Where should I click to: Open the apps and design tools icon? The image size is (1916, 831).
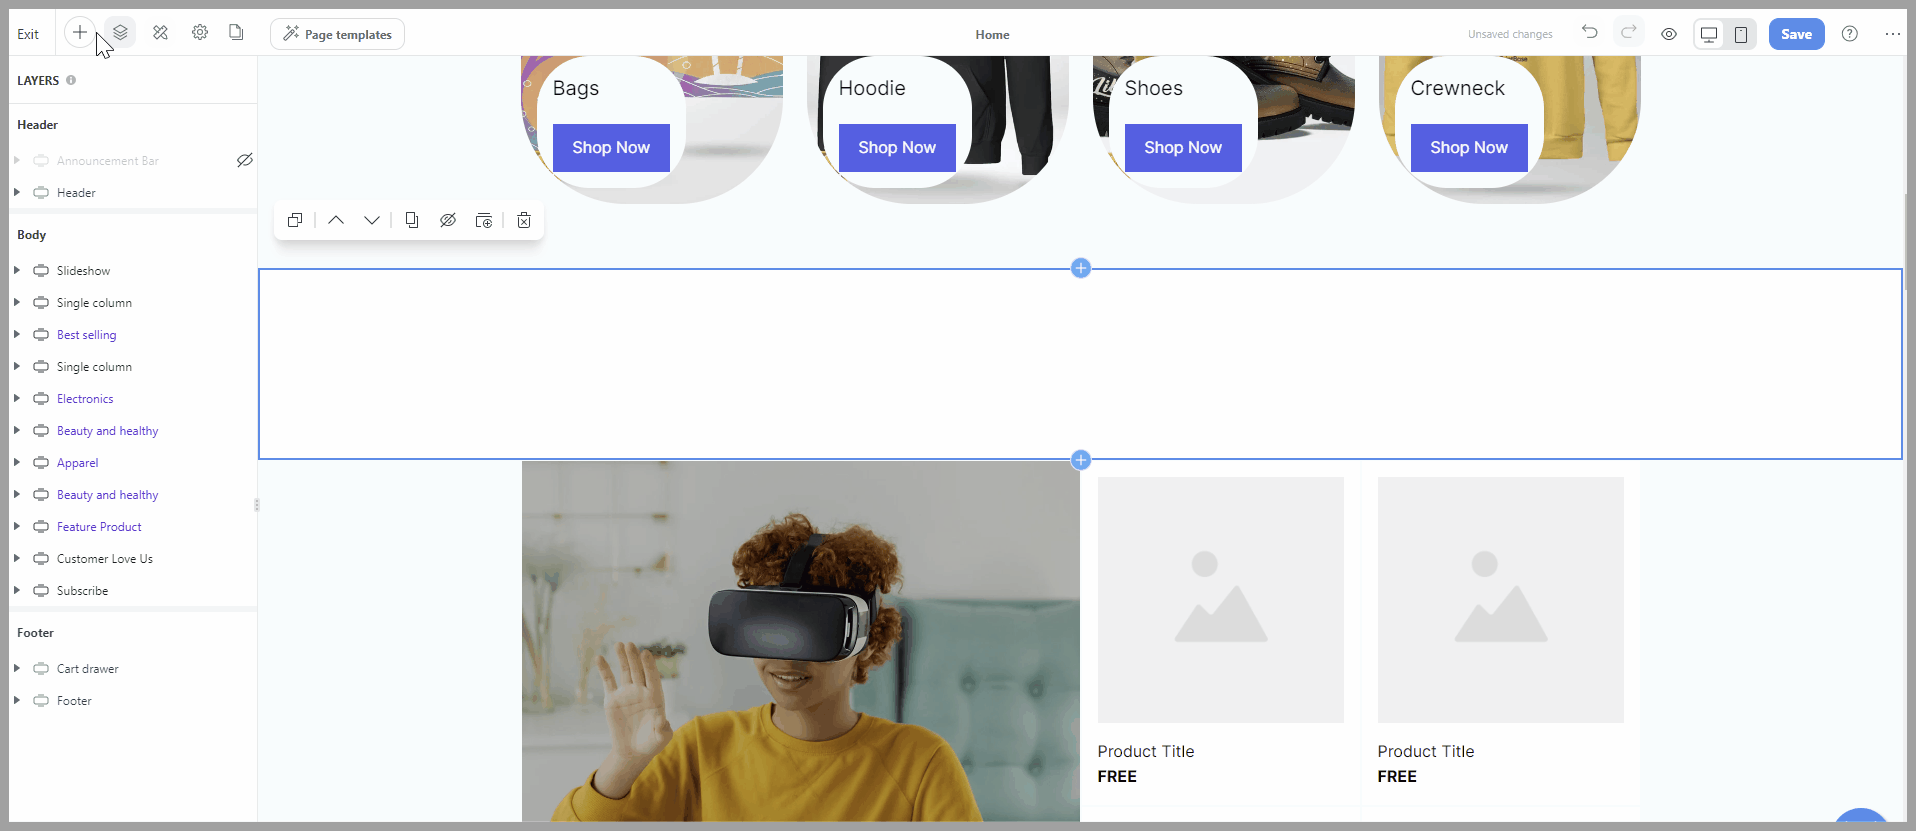point(160,33)
